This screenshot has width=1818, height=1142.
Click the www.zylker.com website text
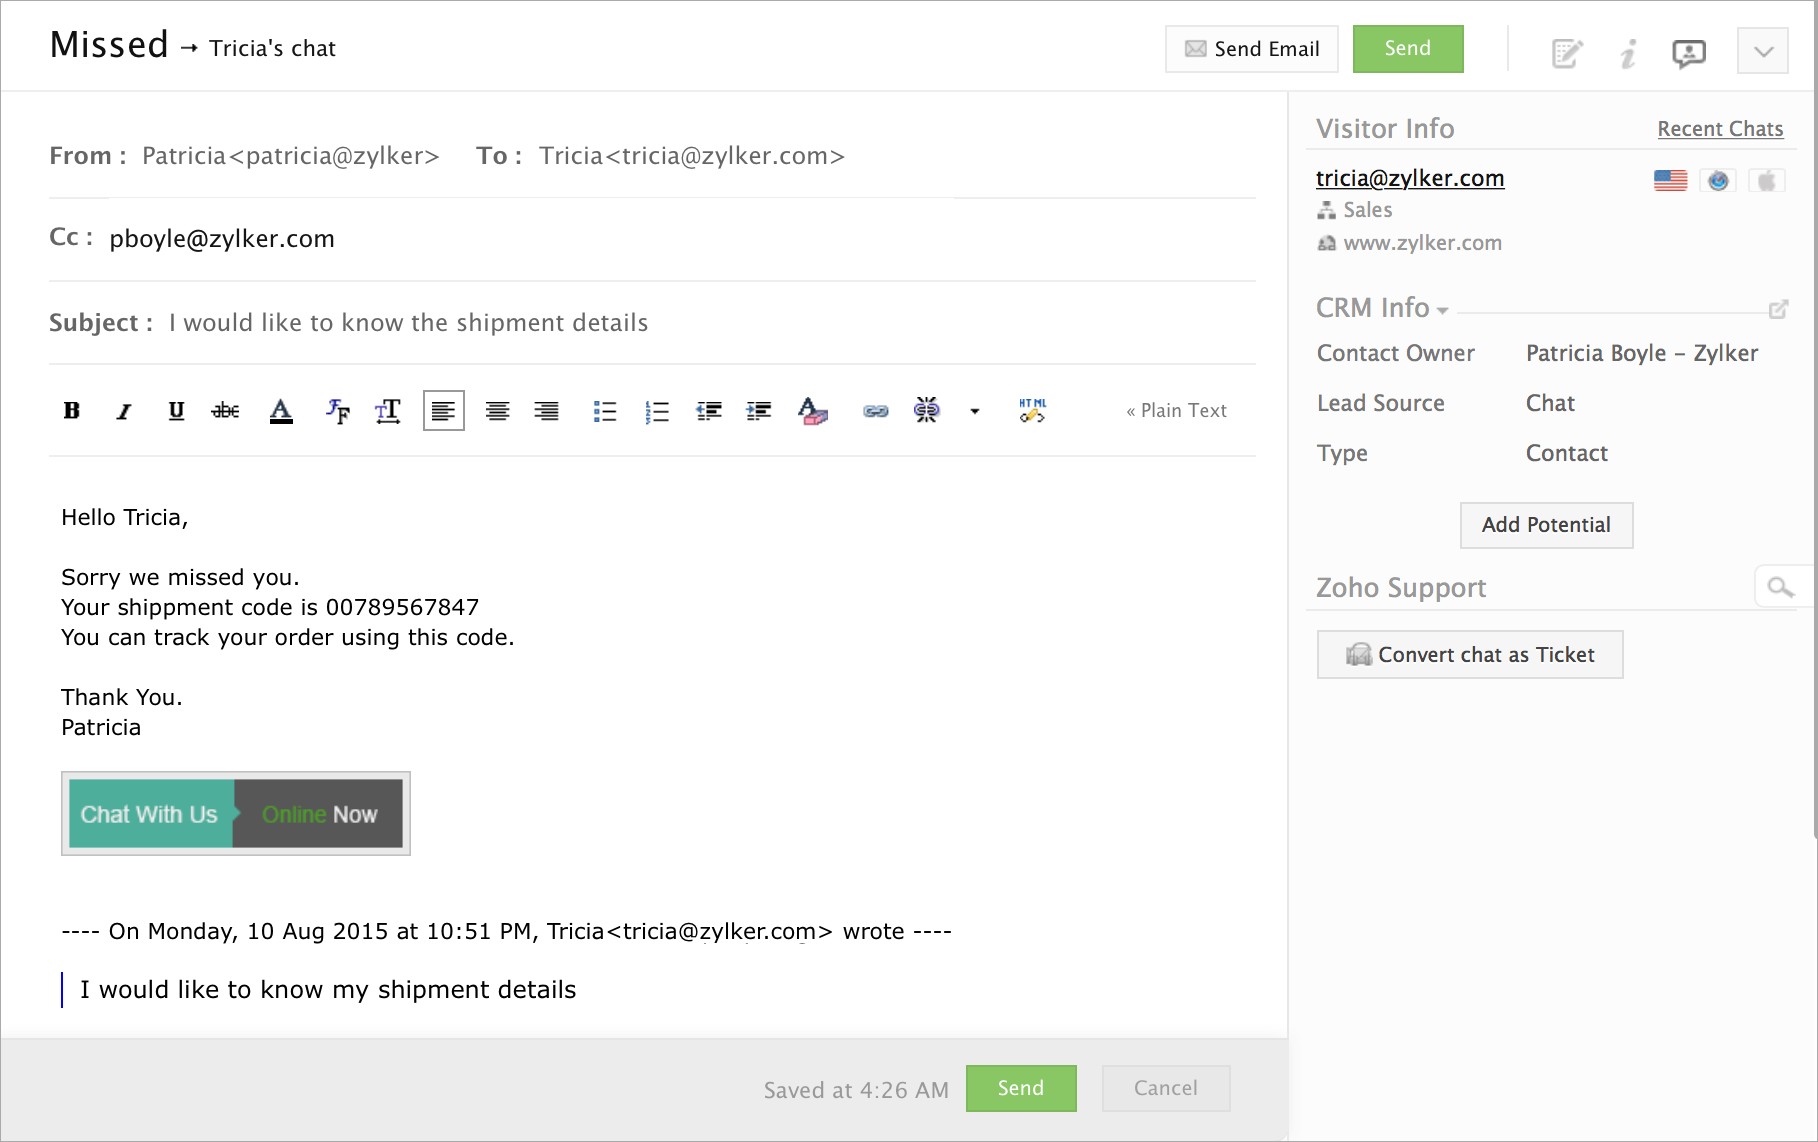[x=1422, y=243]
